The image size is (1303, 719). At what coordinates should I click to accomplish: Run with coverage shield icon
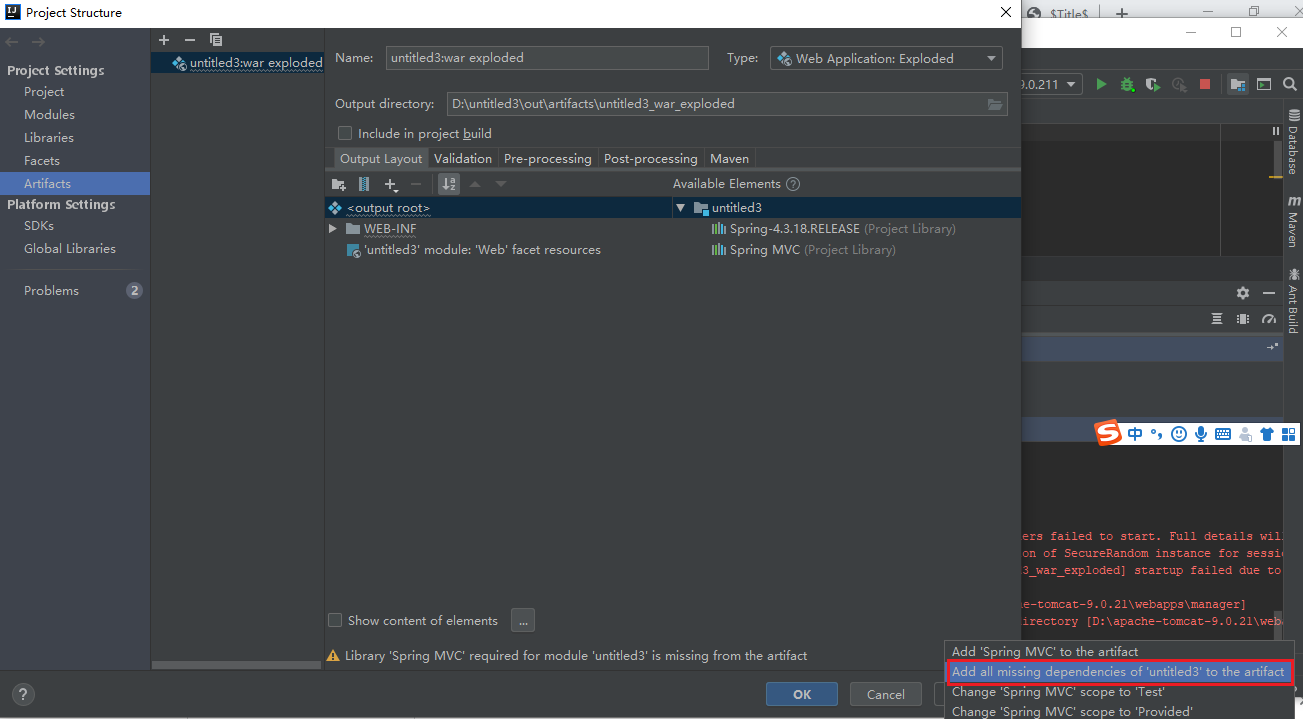pos(1153,85)
